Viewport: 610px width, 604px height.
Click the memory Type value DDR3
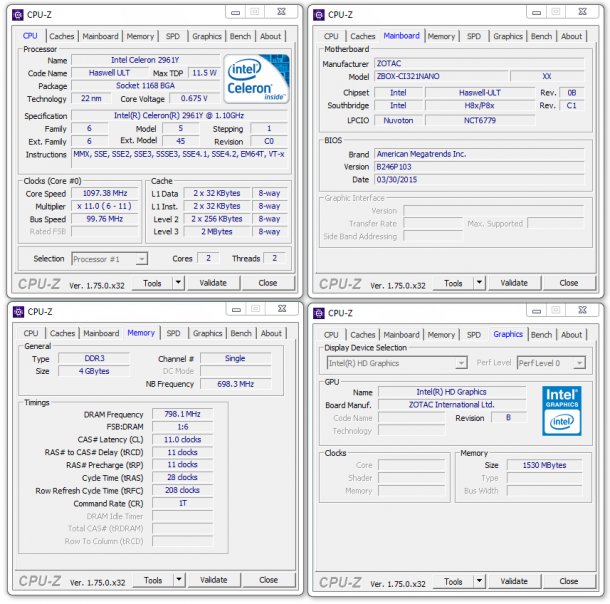tap(94, 358)
